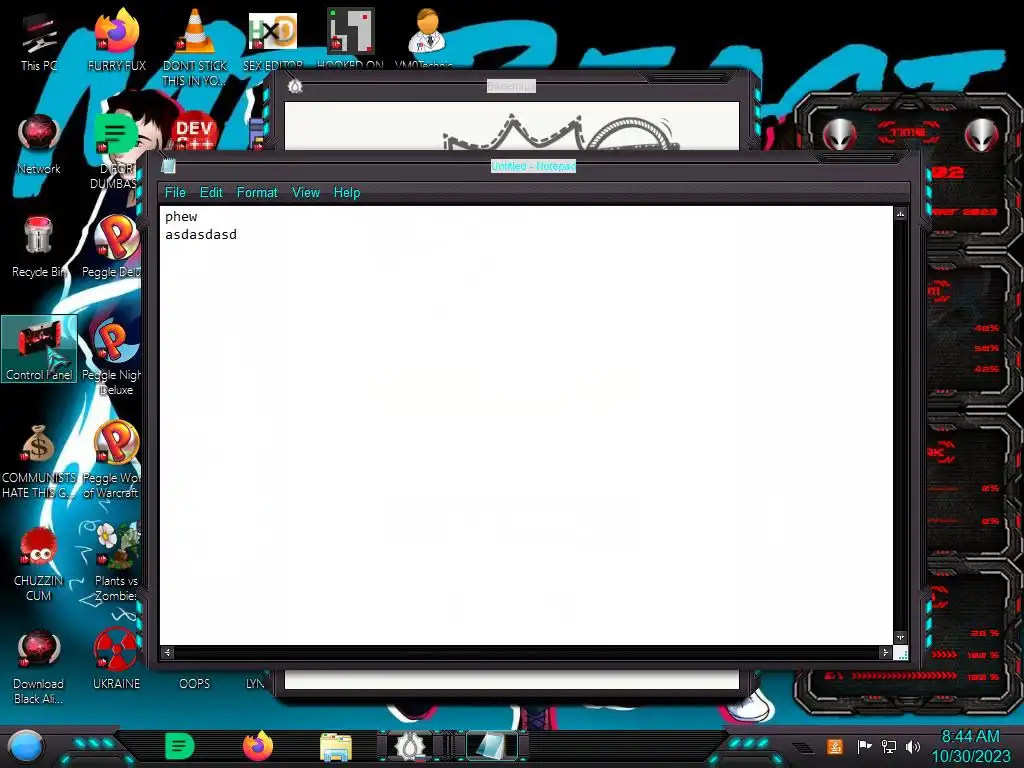This screenshot has height=768, width=1024.
Task: Select the COMMUNISTS HATE THIS money bag icon
Action: pos(39,459)
